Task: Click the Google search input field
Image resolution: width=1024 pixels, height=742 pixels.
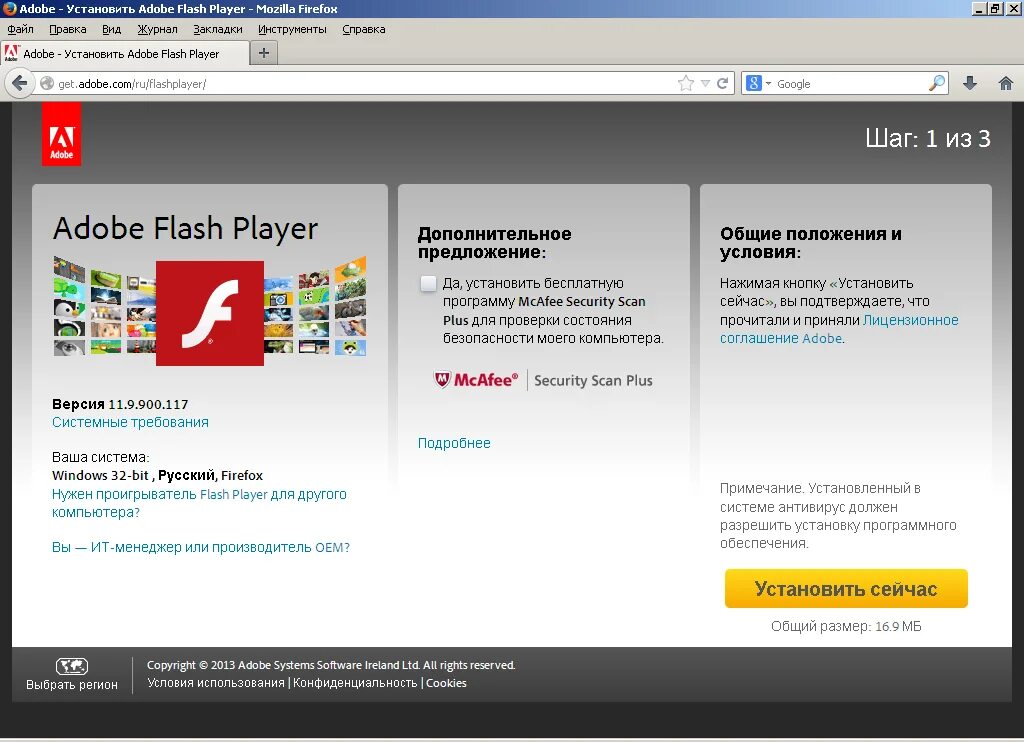Action: pyautogui.click(x=851, y=84)
